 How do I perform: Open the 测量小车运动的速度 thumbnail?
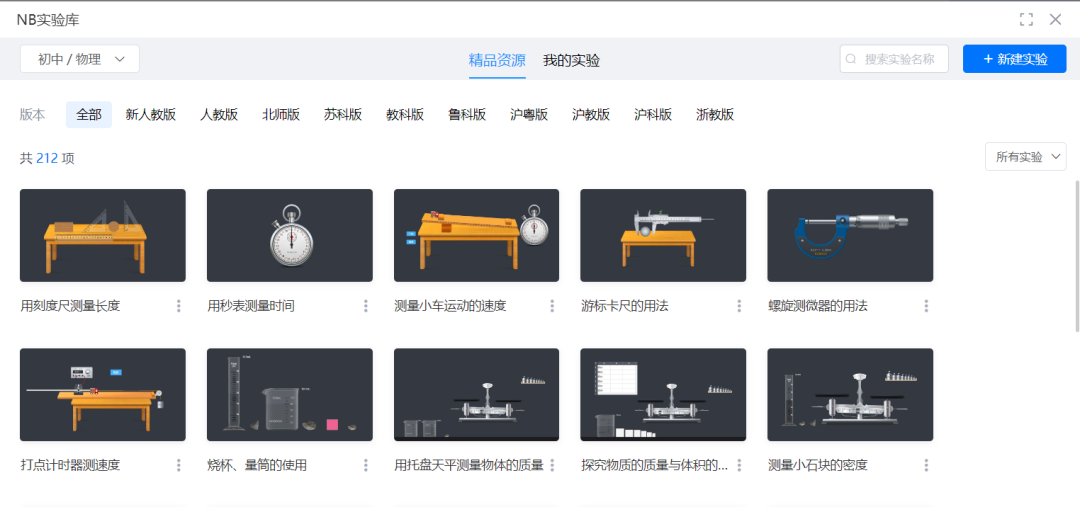[477, 236]
